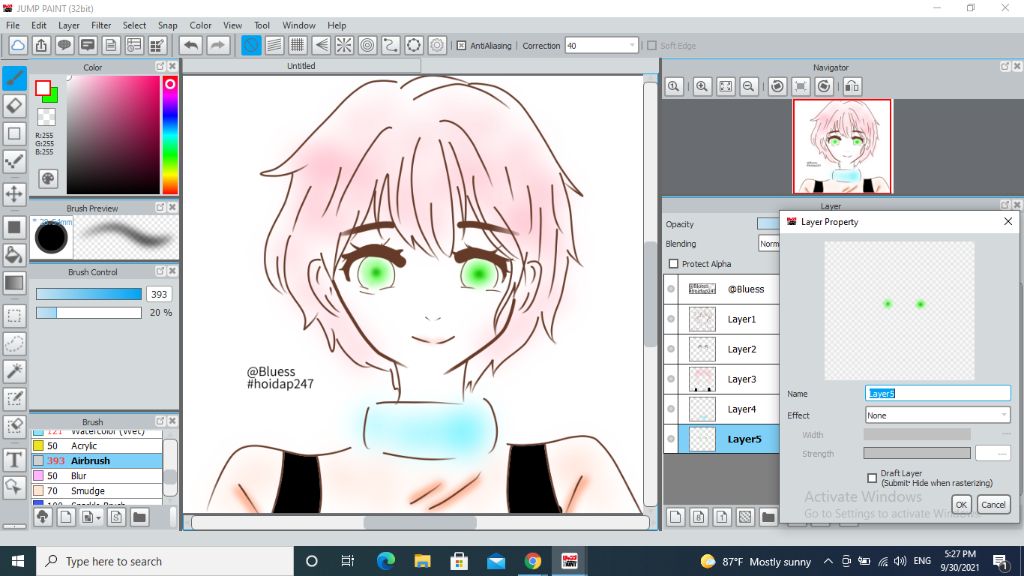This screenshot has width=1024, height=576.
Task: Enable concentric circle snap
Action: (368, 45)
